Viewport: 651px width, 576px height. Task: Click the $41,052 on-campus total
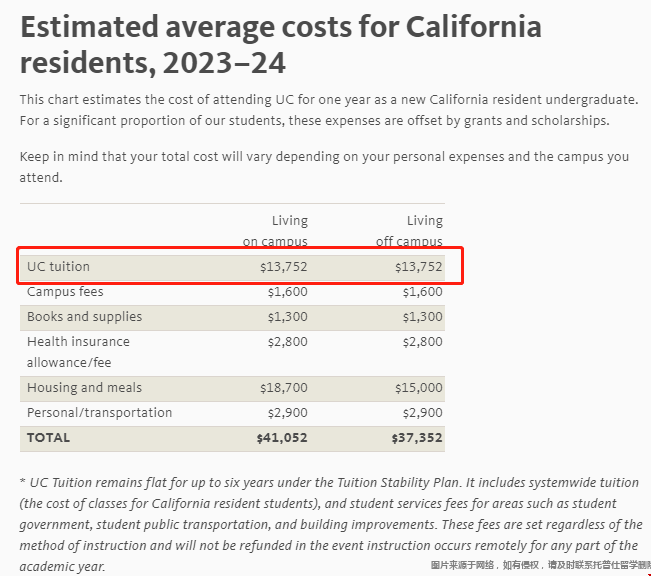click(282, 438)
